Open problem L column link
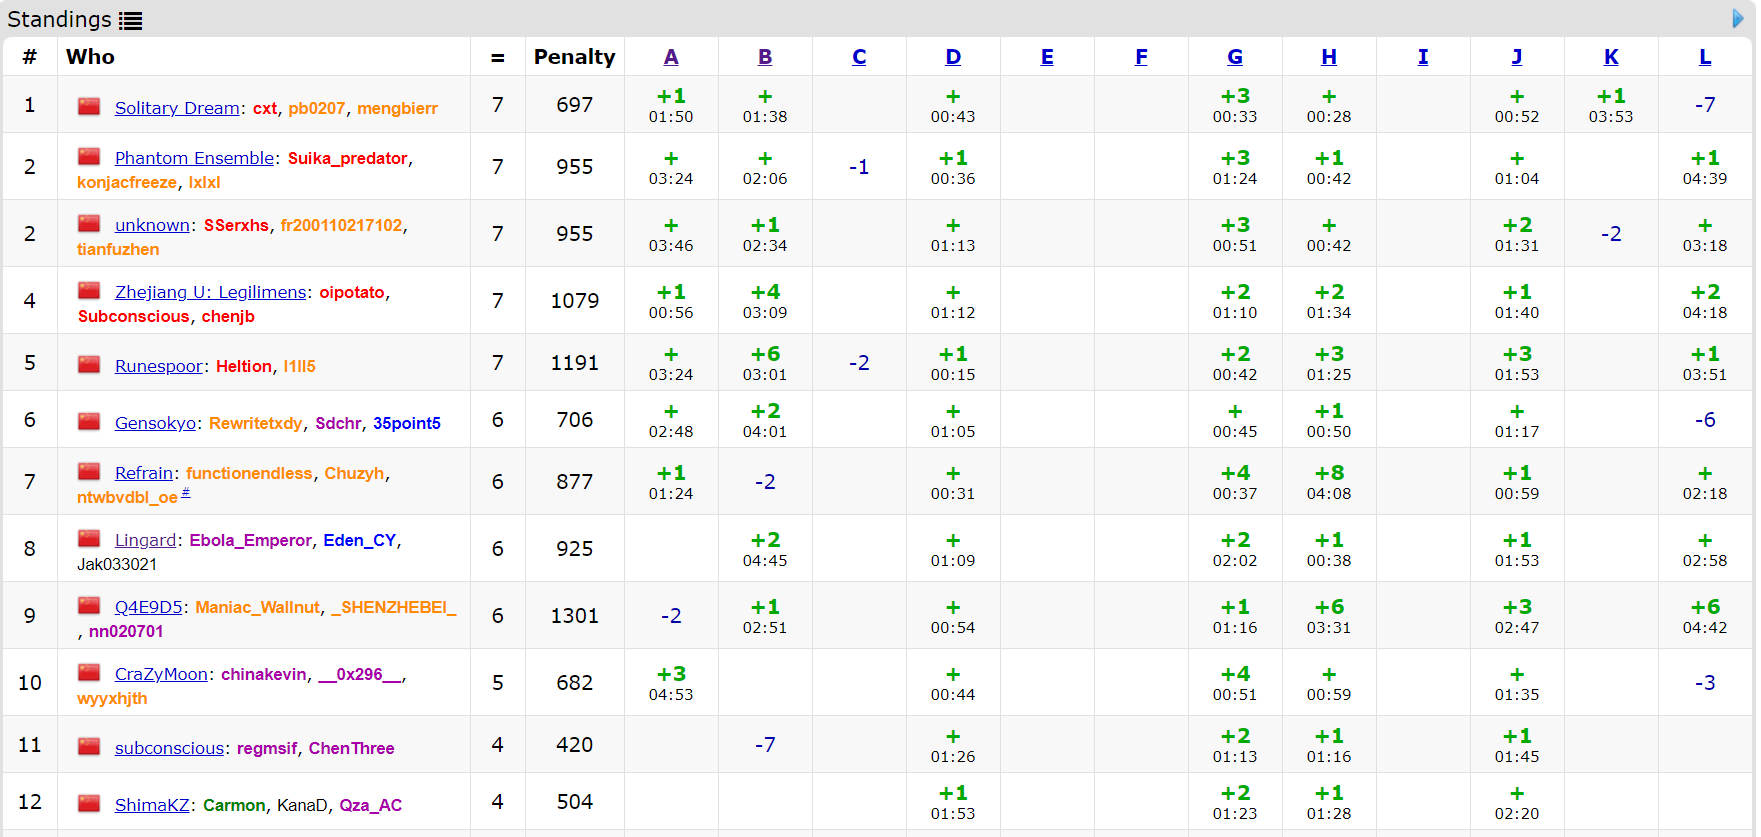 1705,57
